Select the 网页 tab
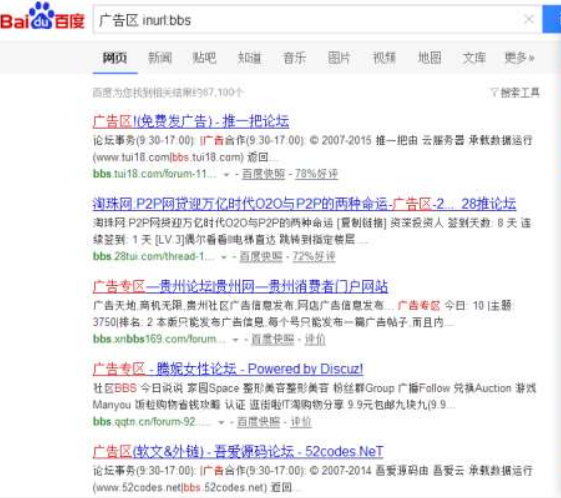The width and height of the screenshot is (561, 498). 115,58
